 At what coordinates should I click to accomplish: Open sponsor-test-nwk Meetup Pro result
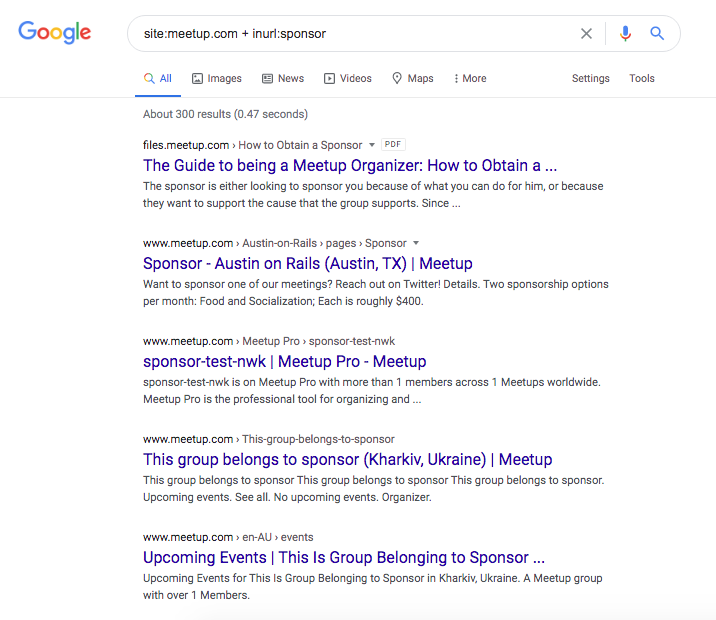point(284,362)
